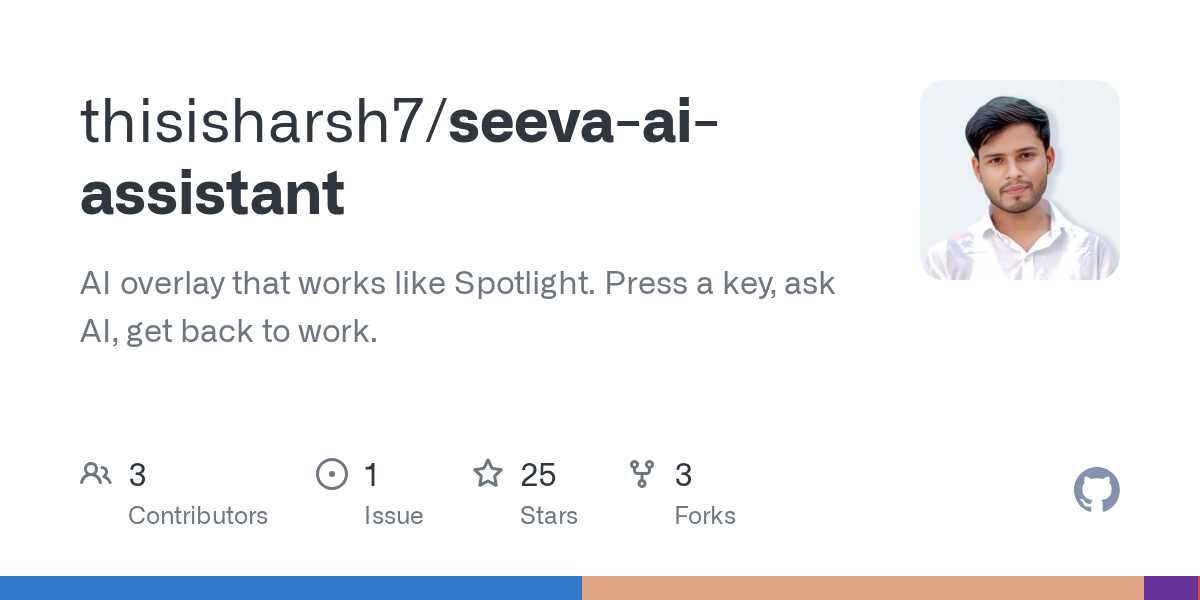Image resolution: width=1200 pixels, height=600 pixels.
Task: Select the Forks label
Action: click(705, 516)
